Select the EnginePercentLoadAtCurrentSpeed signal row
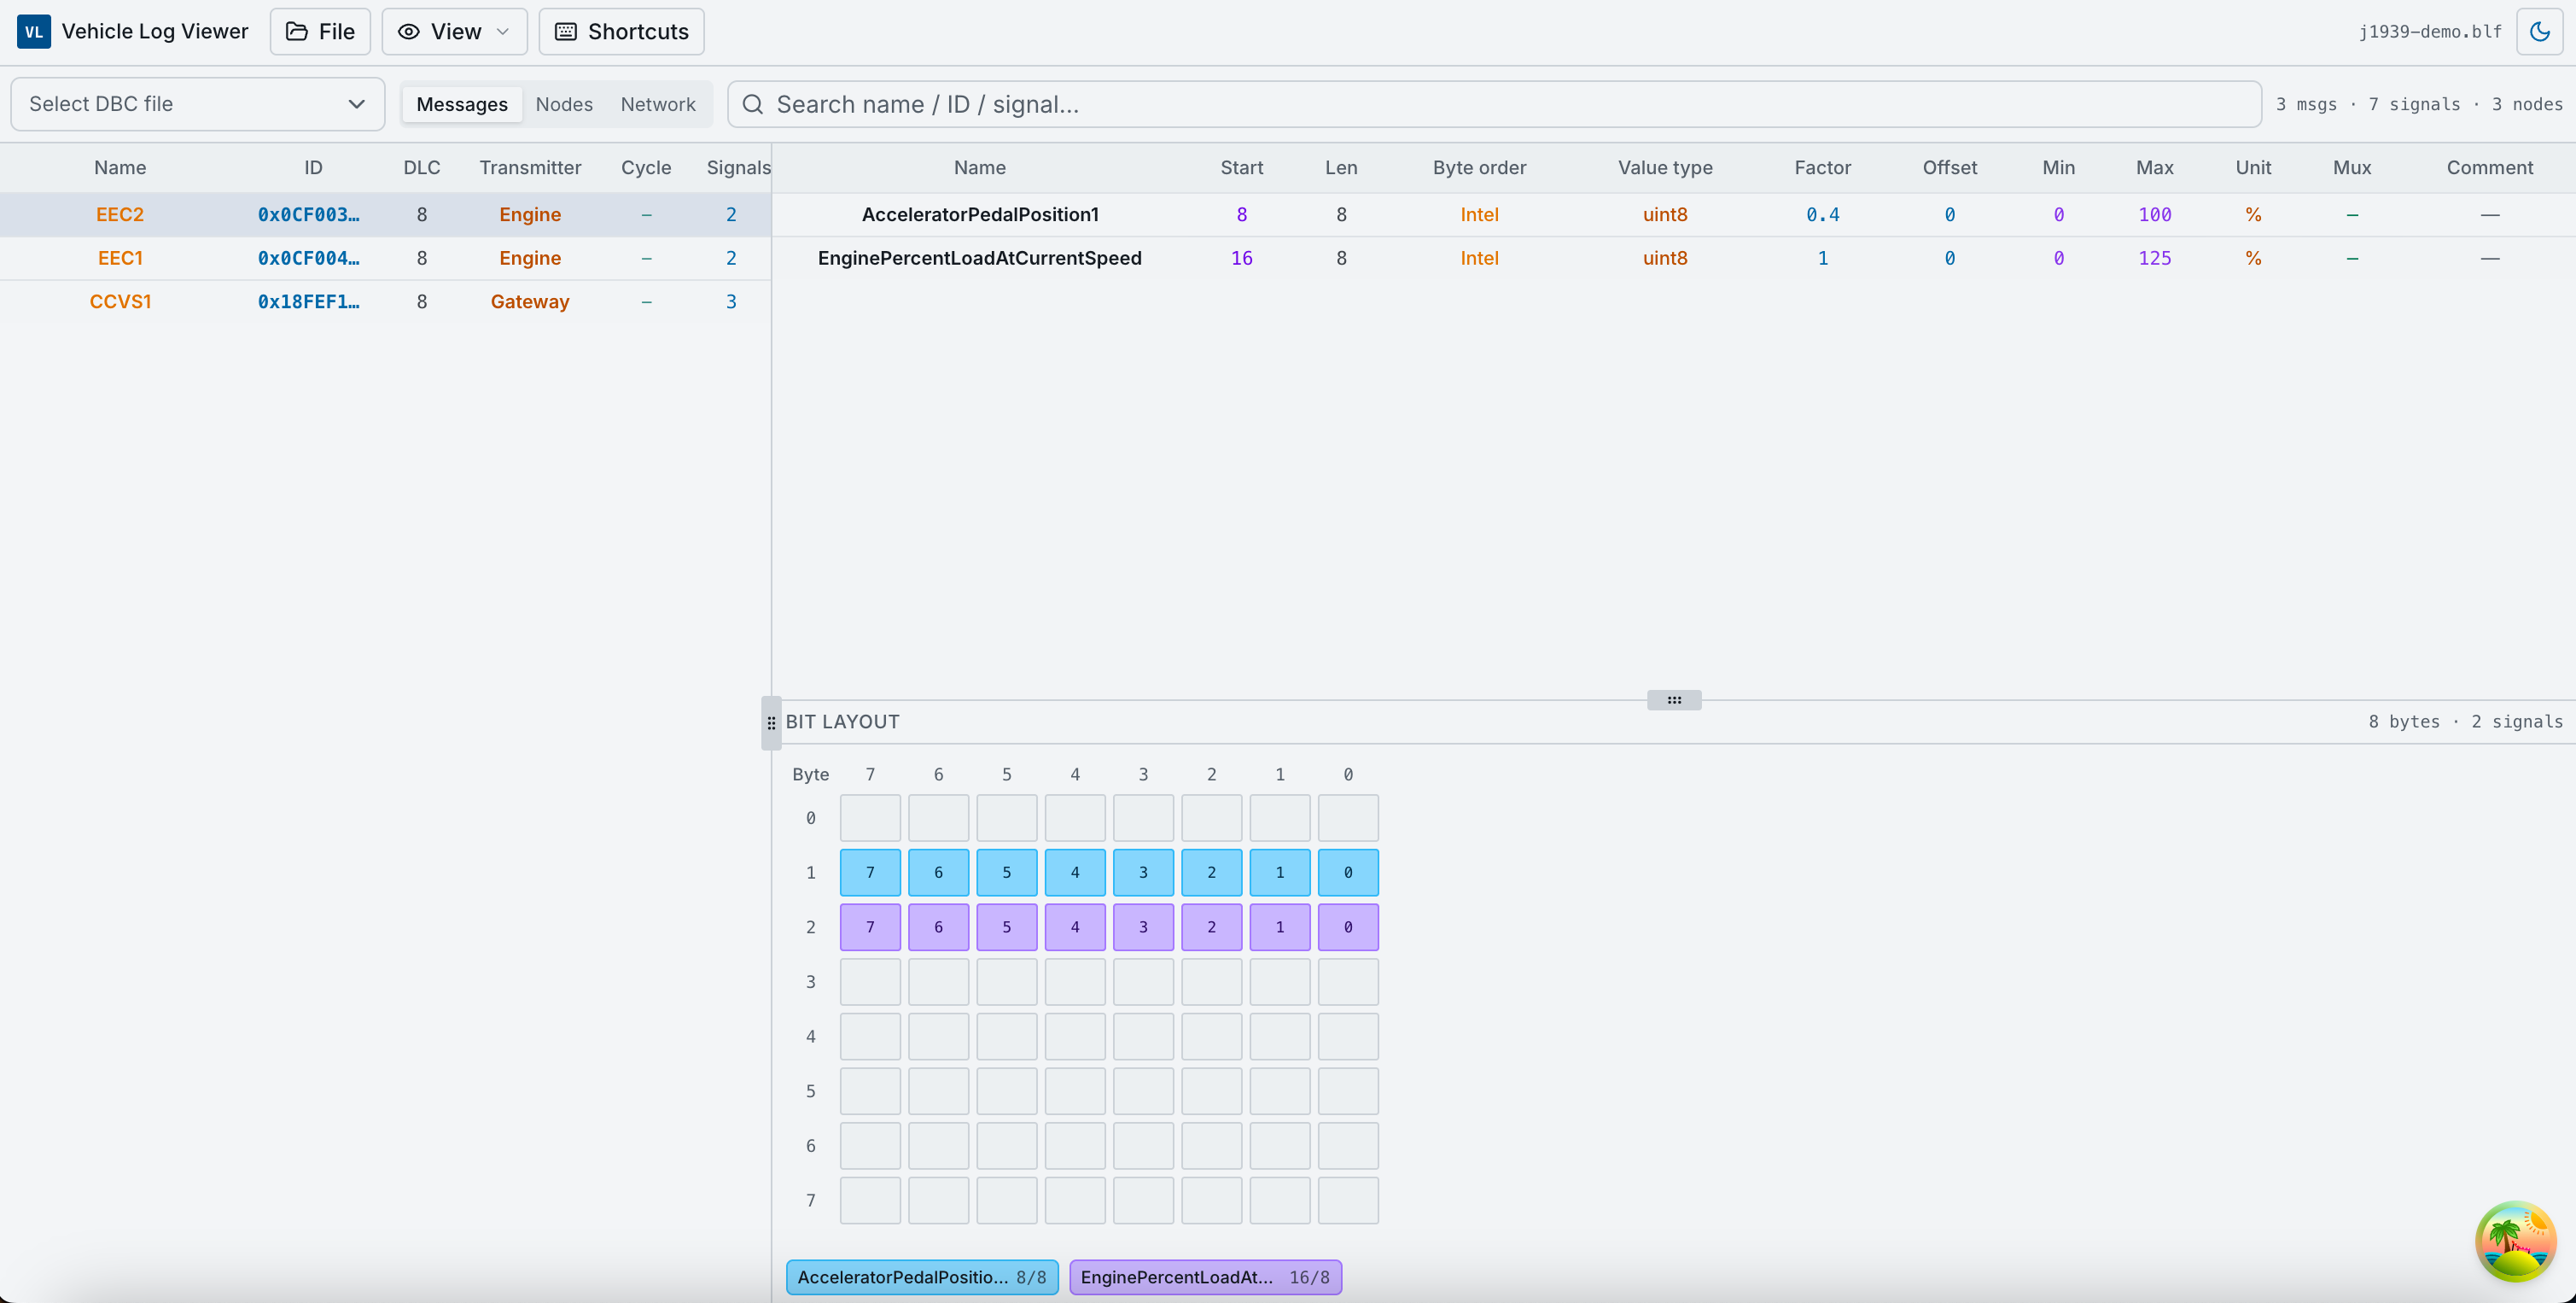2576x1303 pixels. [x=1674, y=258]
